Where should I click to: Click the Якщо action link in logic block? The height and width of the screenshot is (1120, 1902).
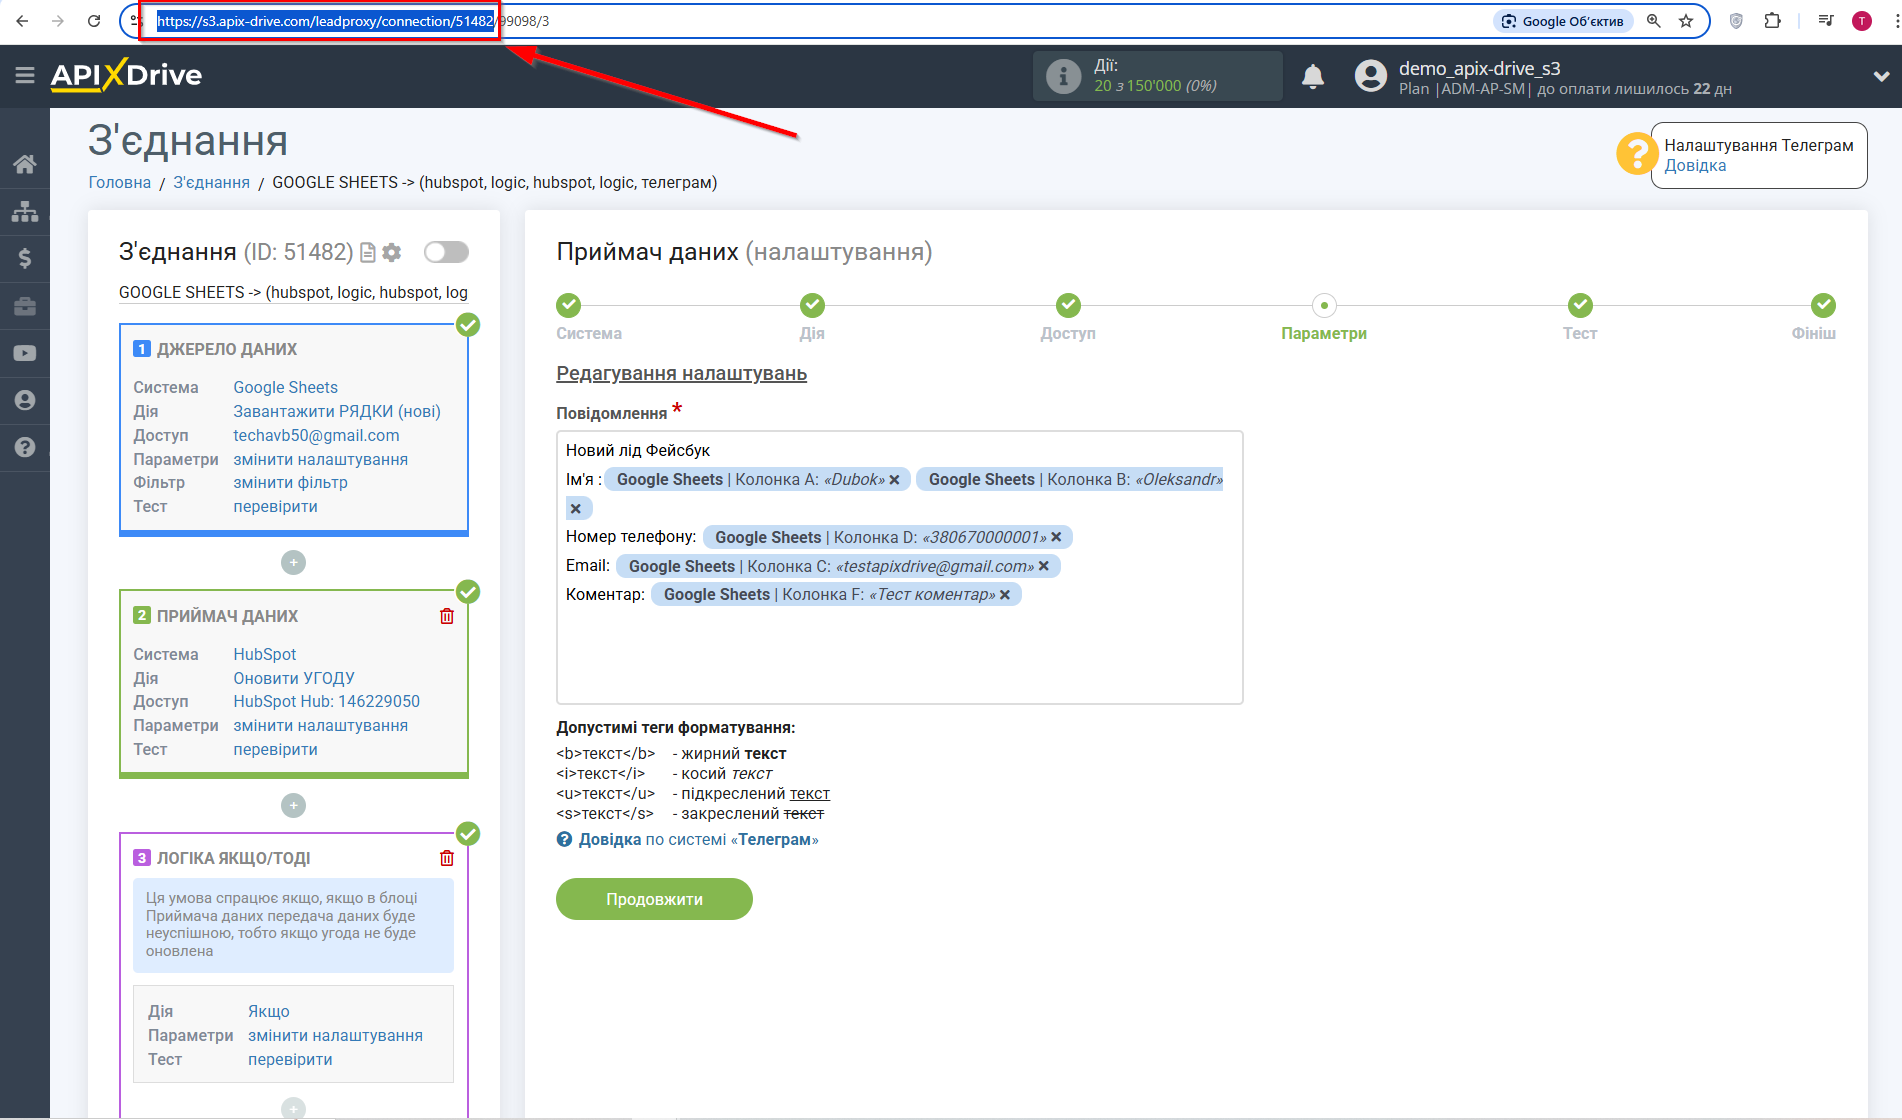269,1011
